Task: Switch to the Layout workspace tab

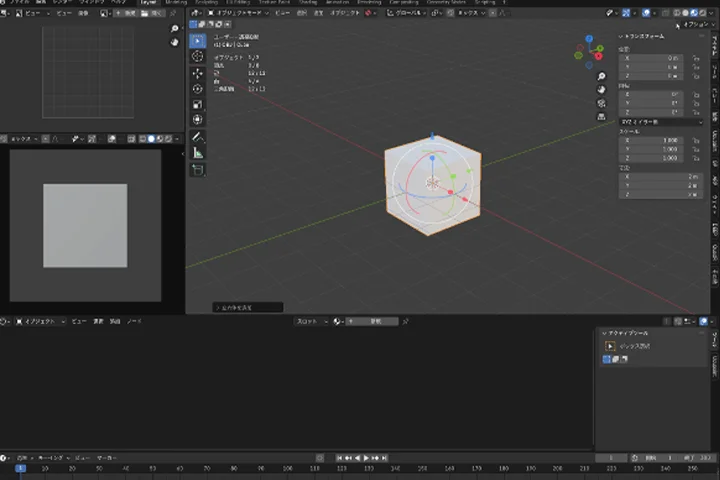Action: tap(148, 2)
